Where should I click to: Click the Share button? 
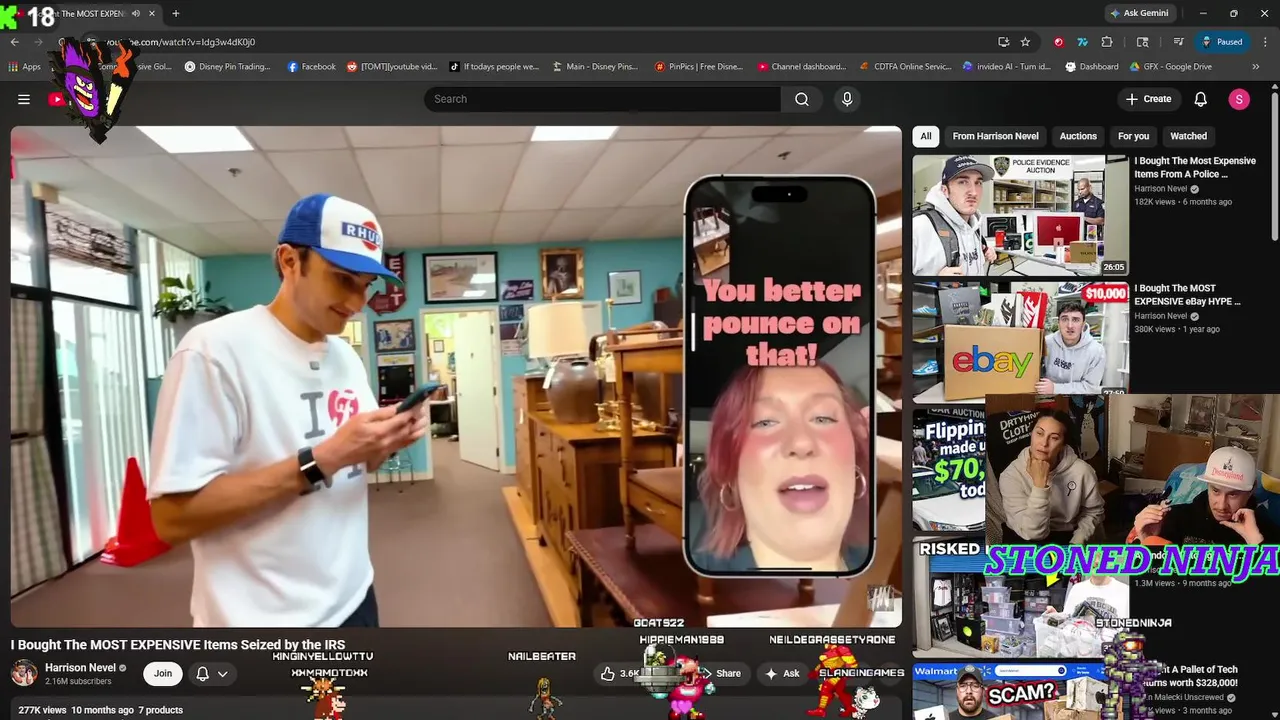(720, 673)
